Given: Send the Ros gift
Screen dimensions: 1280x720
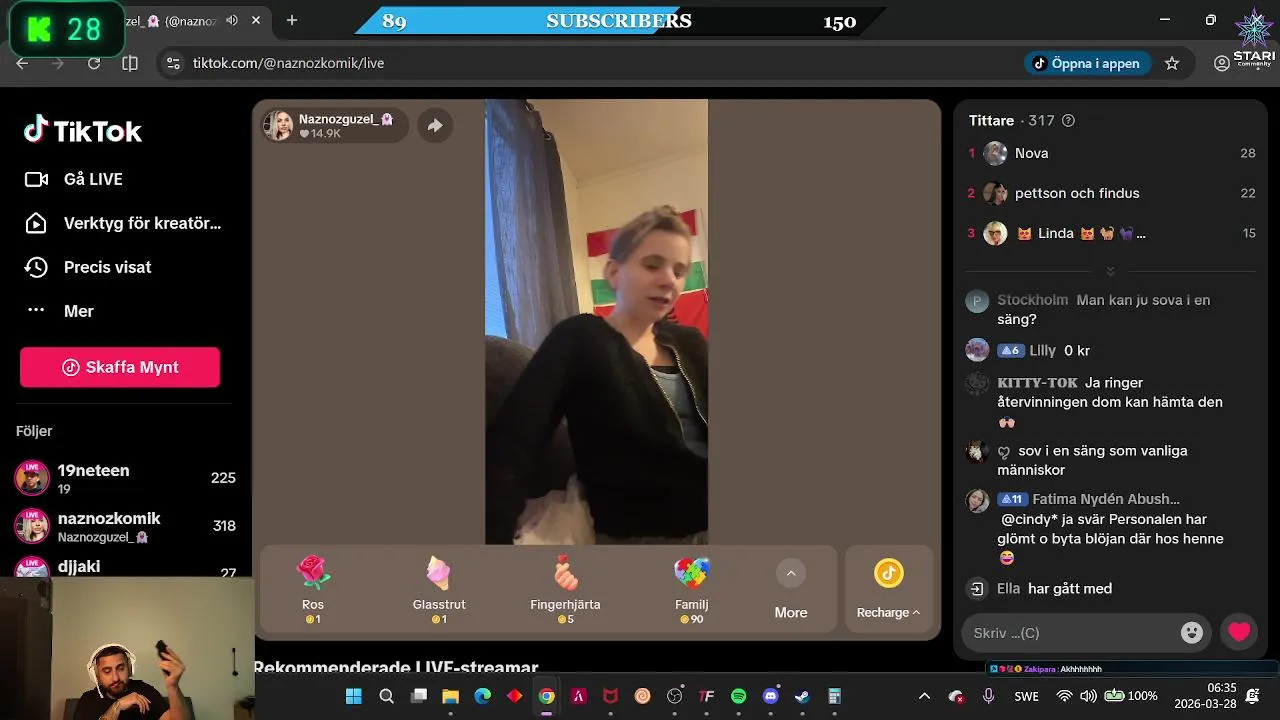Looking at the screenshot, I should click(313, 590).
